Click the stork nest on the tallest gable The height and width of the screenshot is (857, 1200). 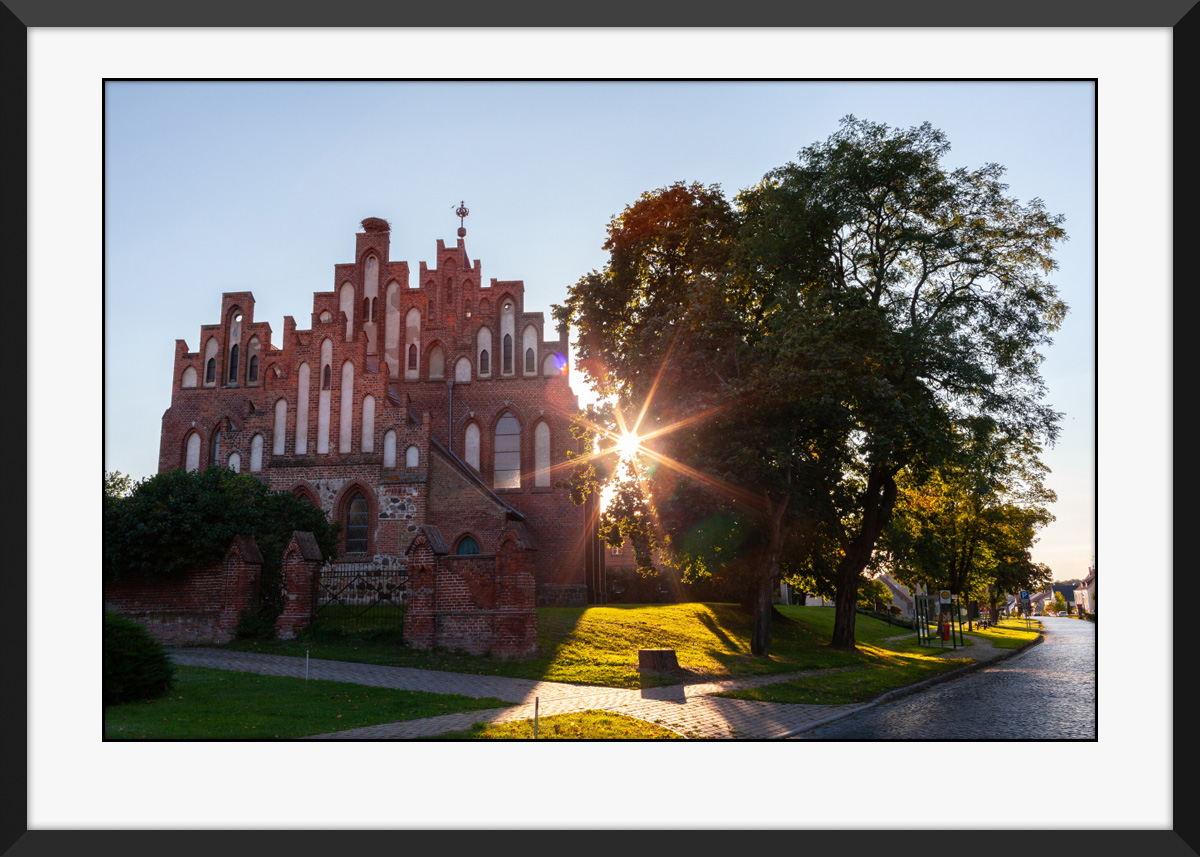pos(375,225)
